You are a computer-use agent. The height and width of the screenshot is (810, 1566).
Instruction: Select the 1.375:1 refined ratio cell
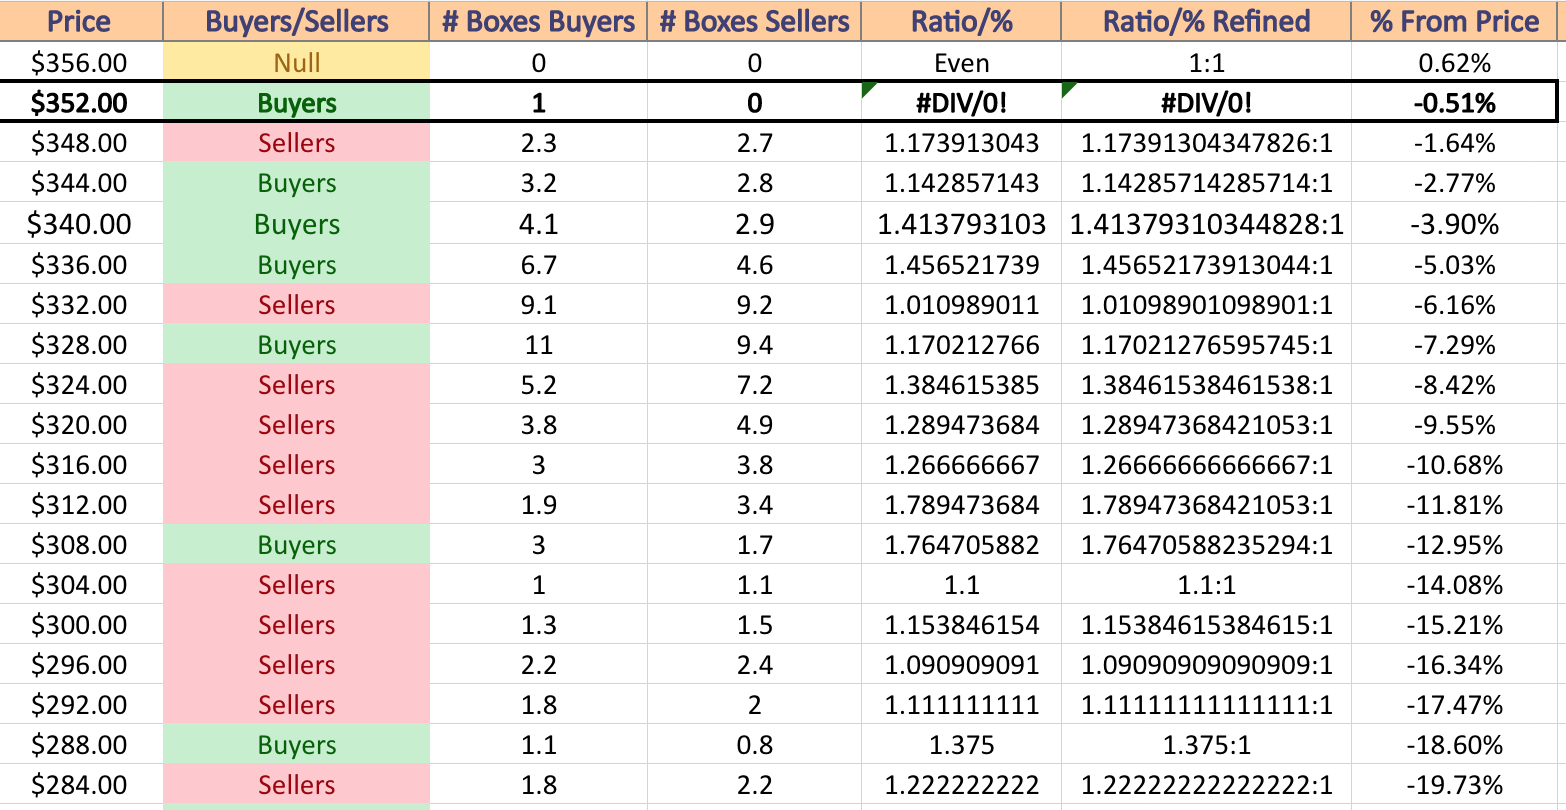click(x=1206, y=745)
